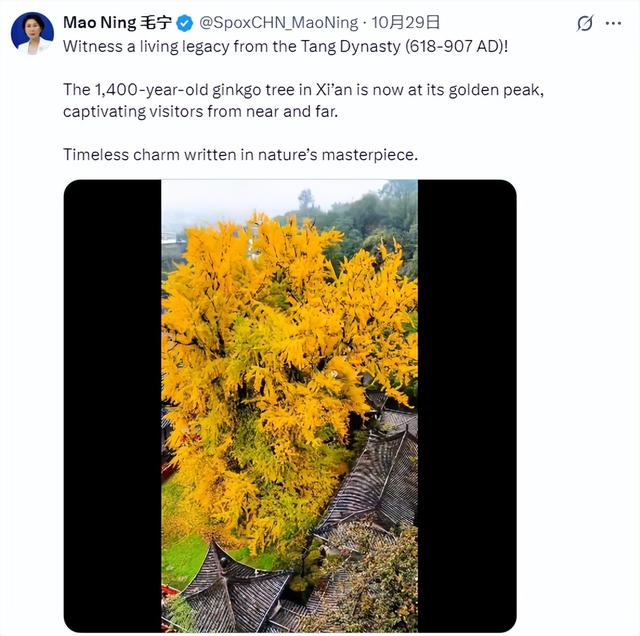
Task: Open the Mao Ning 毛宁 display name link
Action: click(117, 23)
